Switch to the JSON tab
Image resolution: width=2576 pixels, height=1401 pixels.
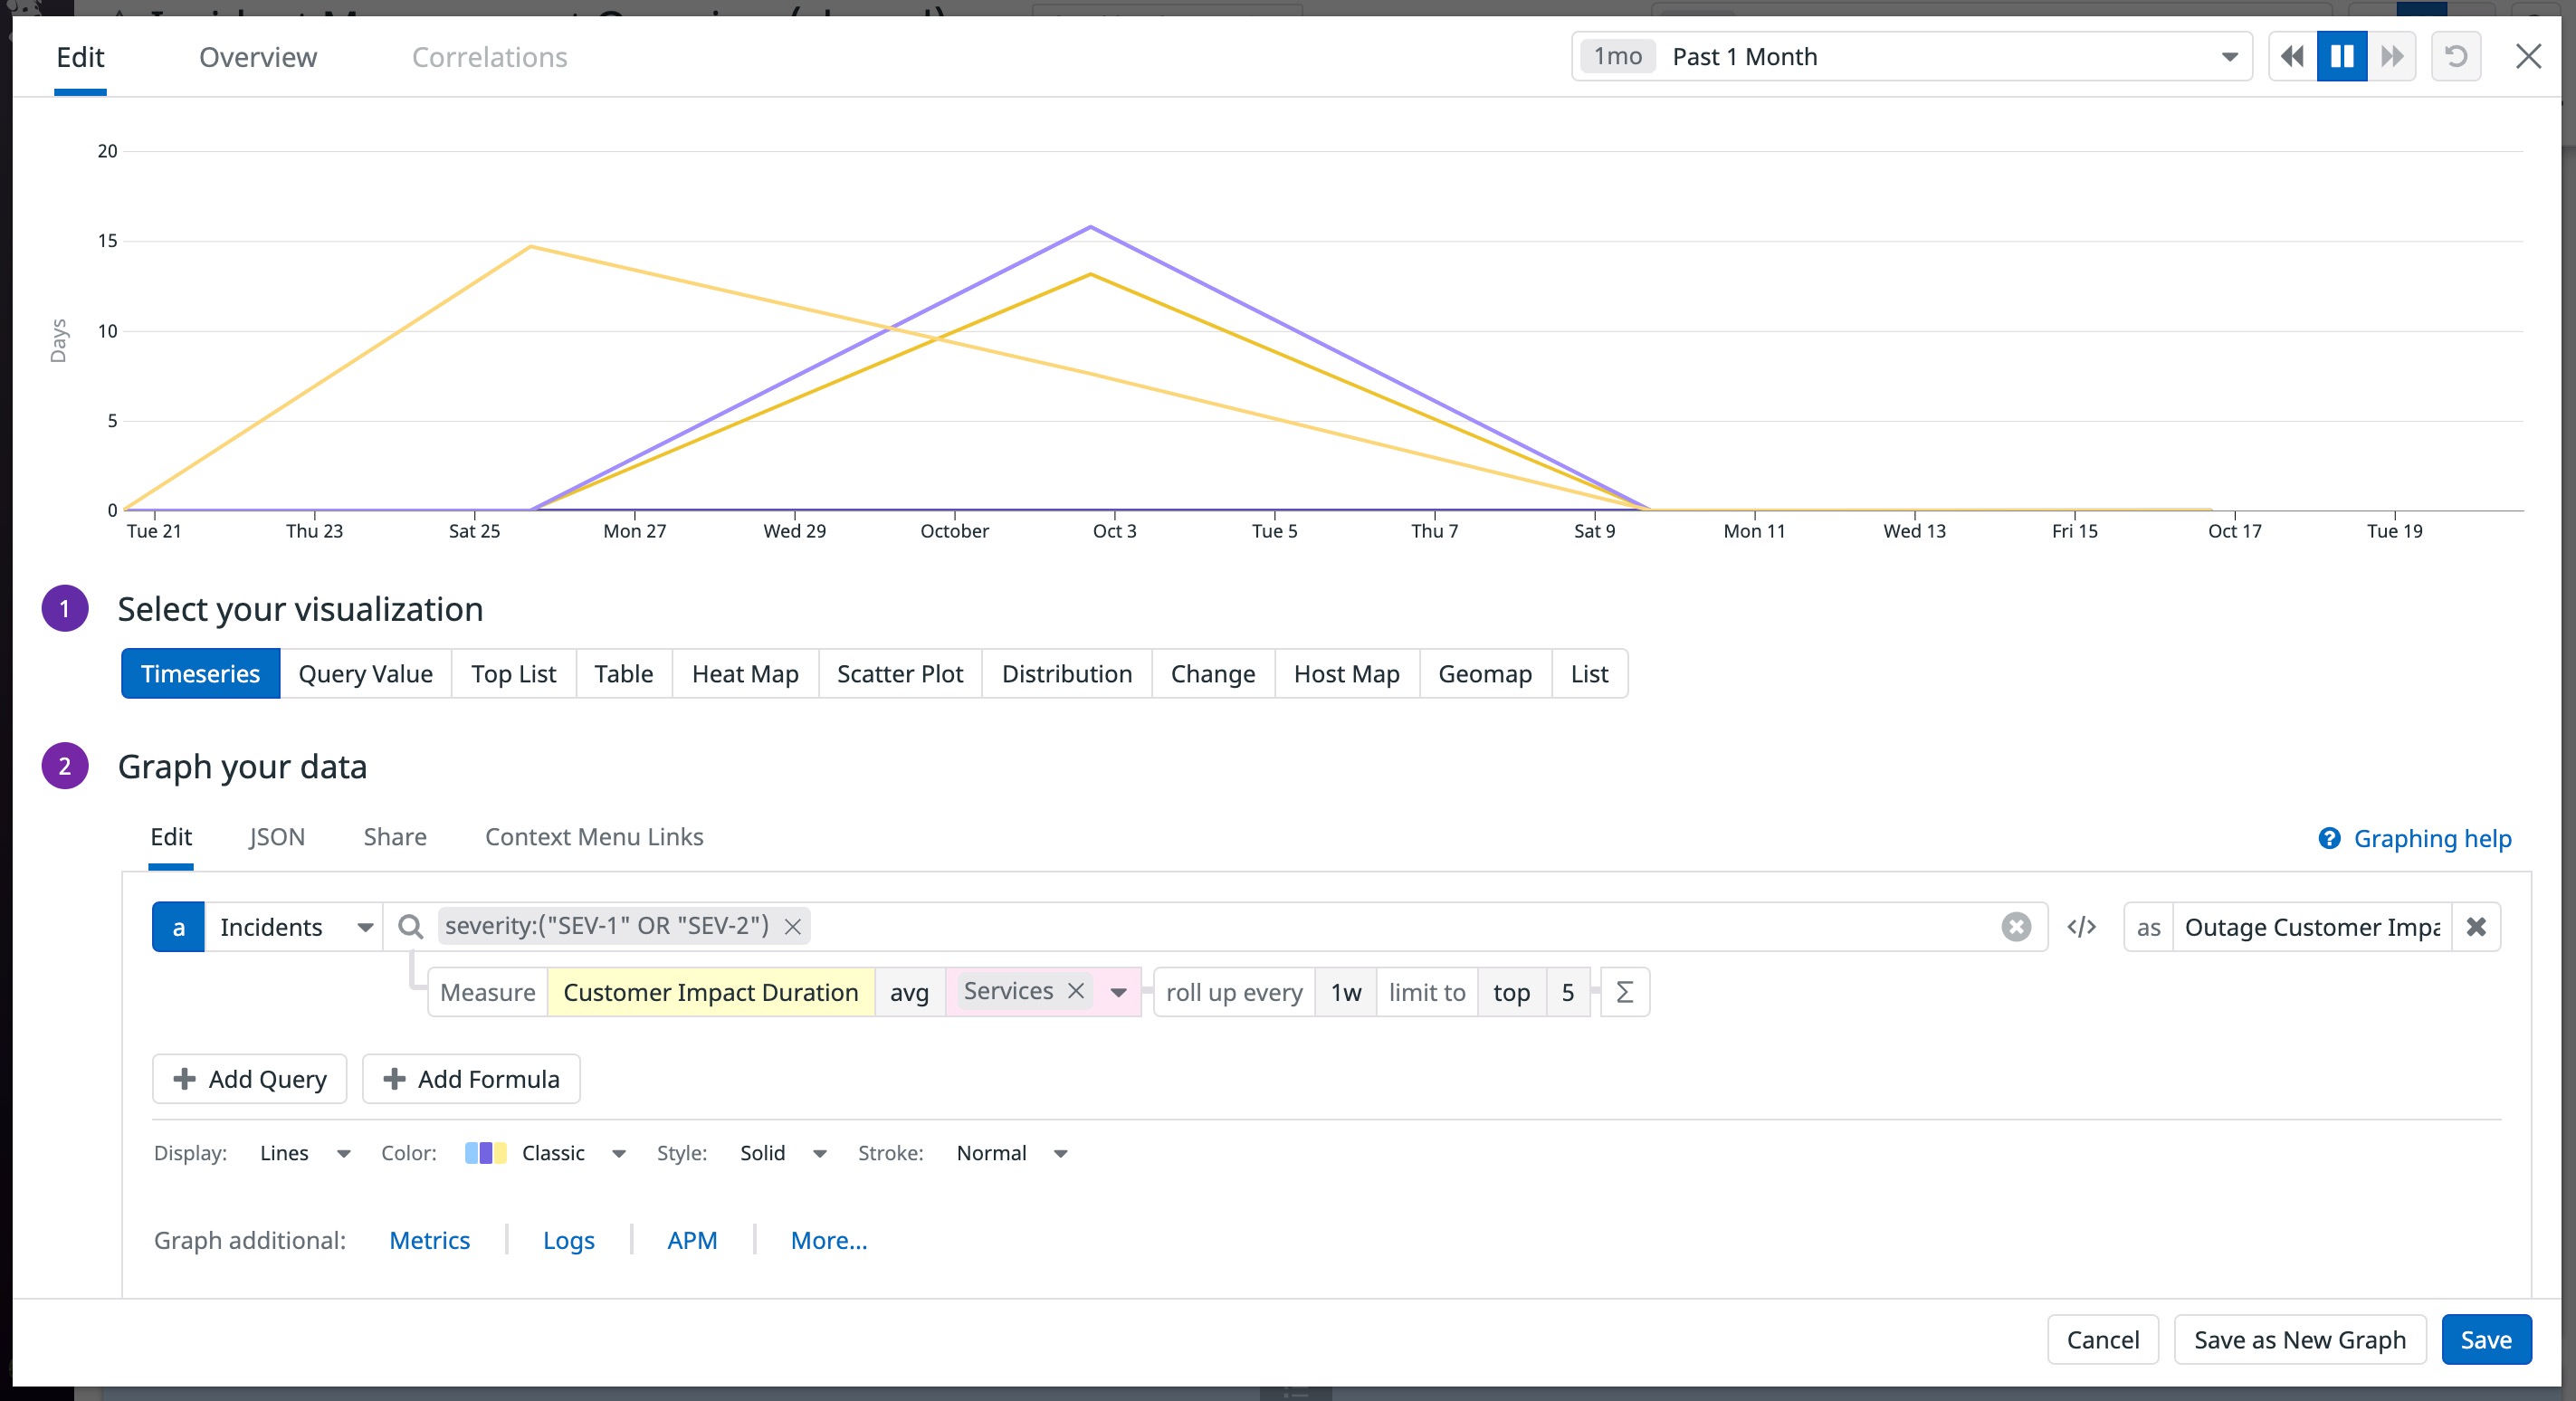276,837
